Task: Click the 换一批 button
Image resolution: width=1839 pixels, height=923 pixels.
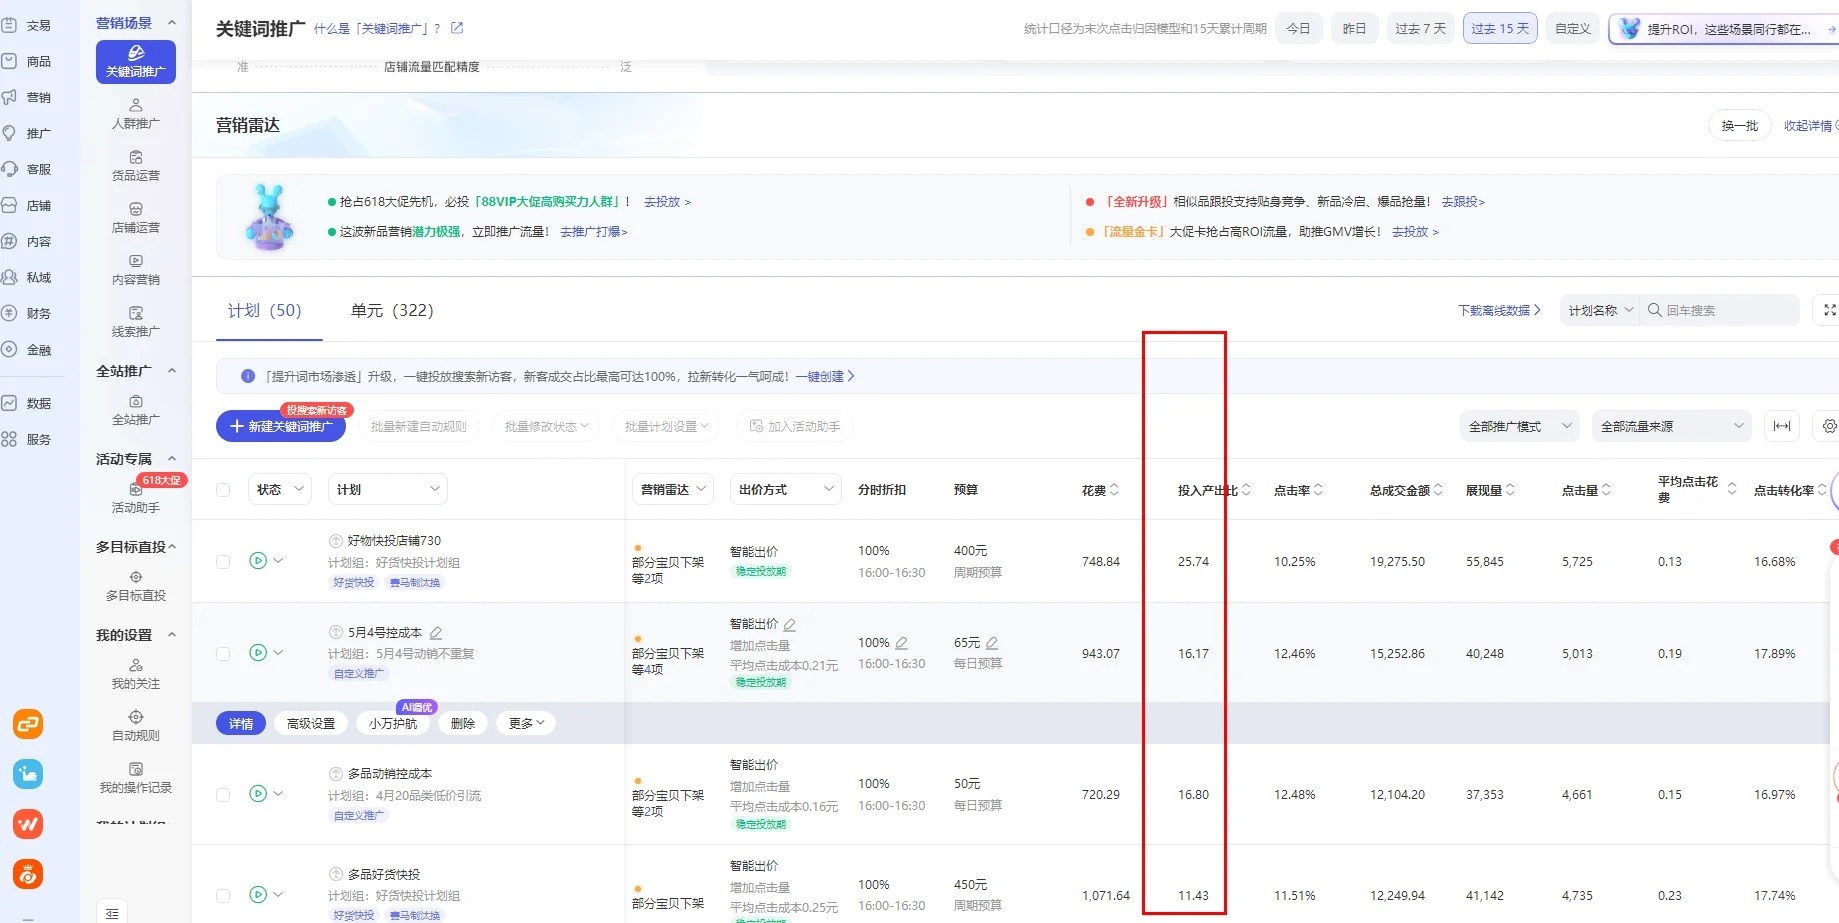Action: tap(1740, 125)
